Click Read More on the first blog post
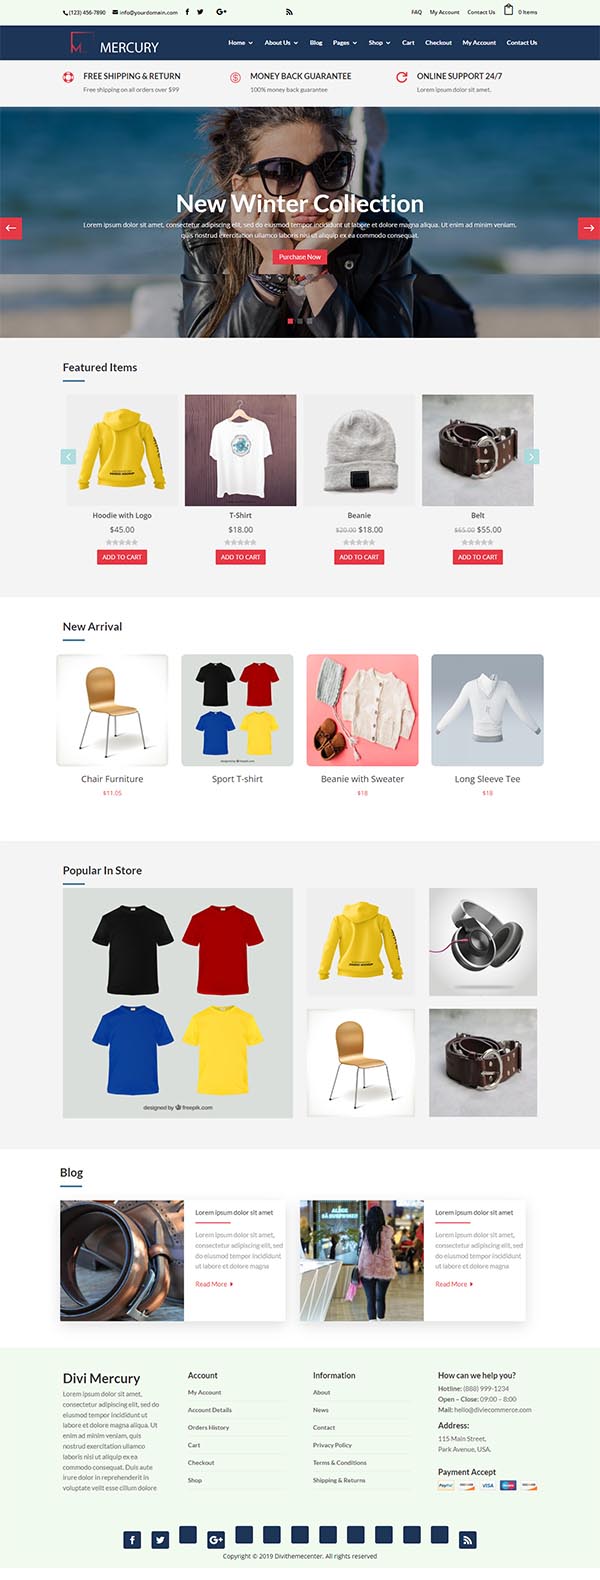Viewport: 600px width, 1580px height. (x=214, y=1284)
